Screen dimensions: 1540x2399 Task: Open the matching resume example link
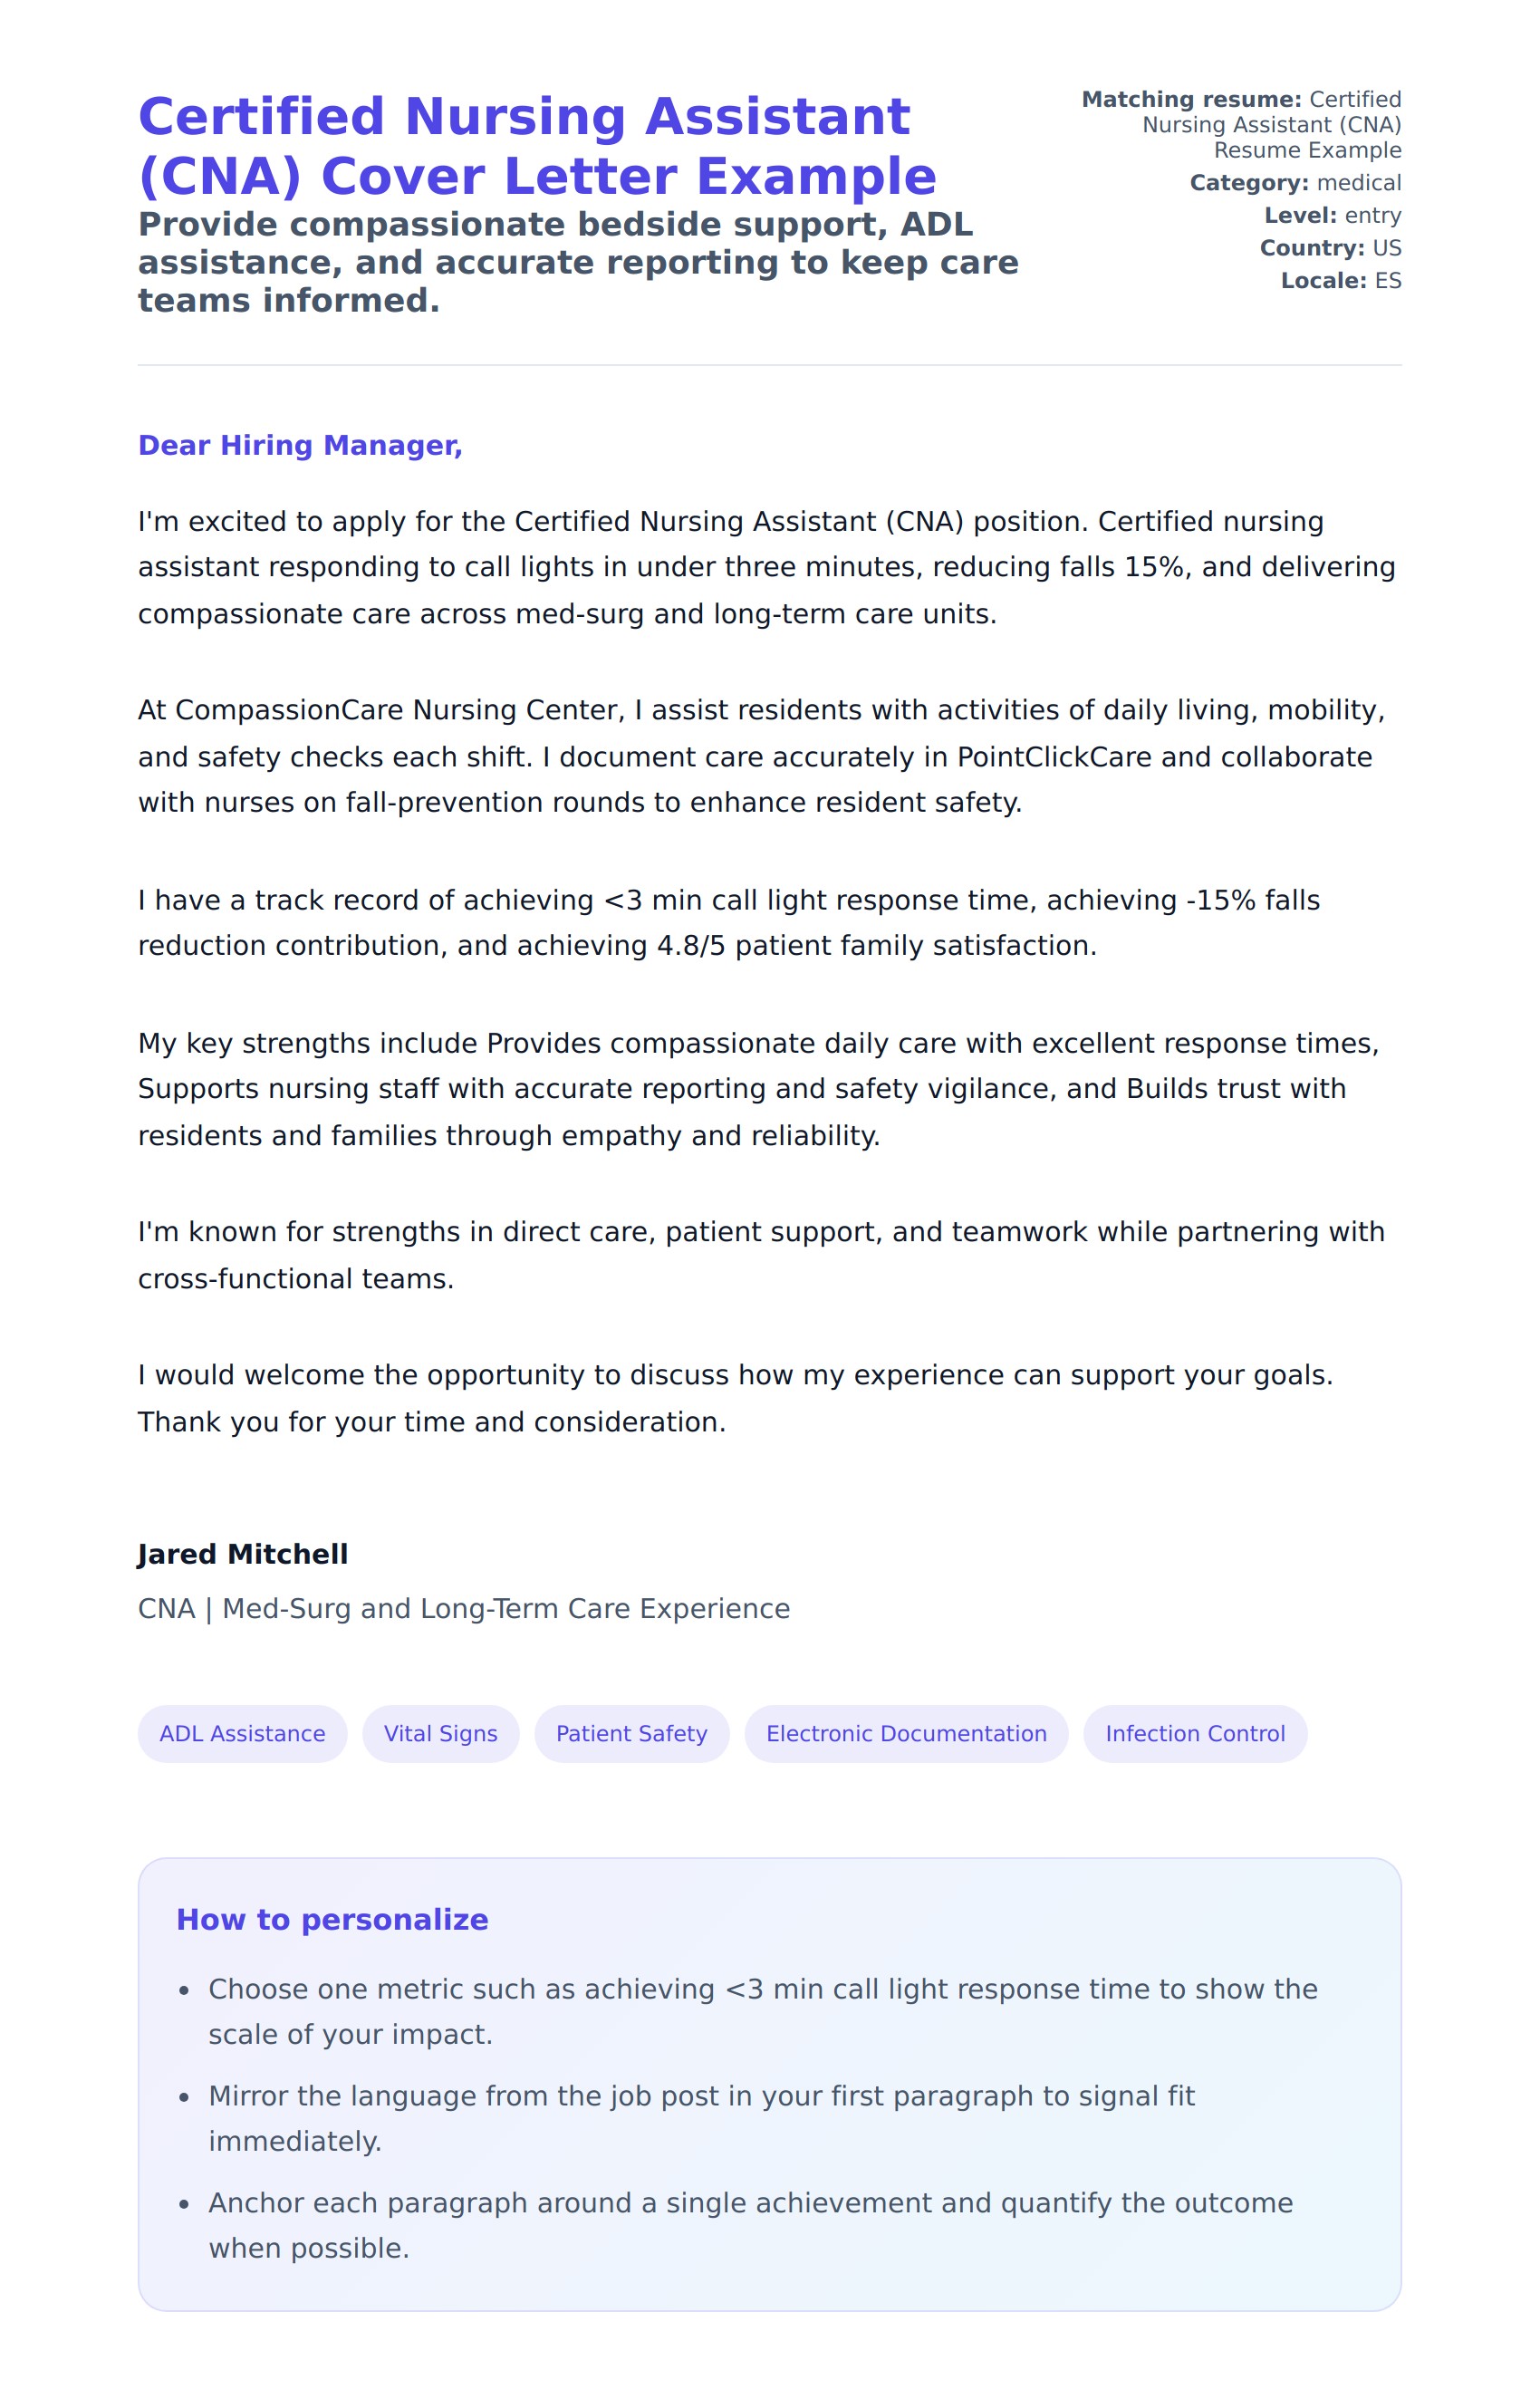coord(1270,125)
